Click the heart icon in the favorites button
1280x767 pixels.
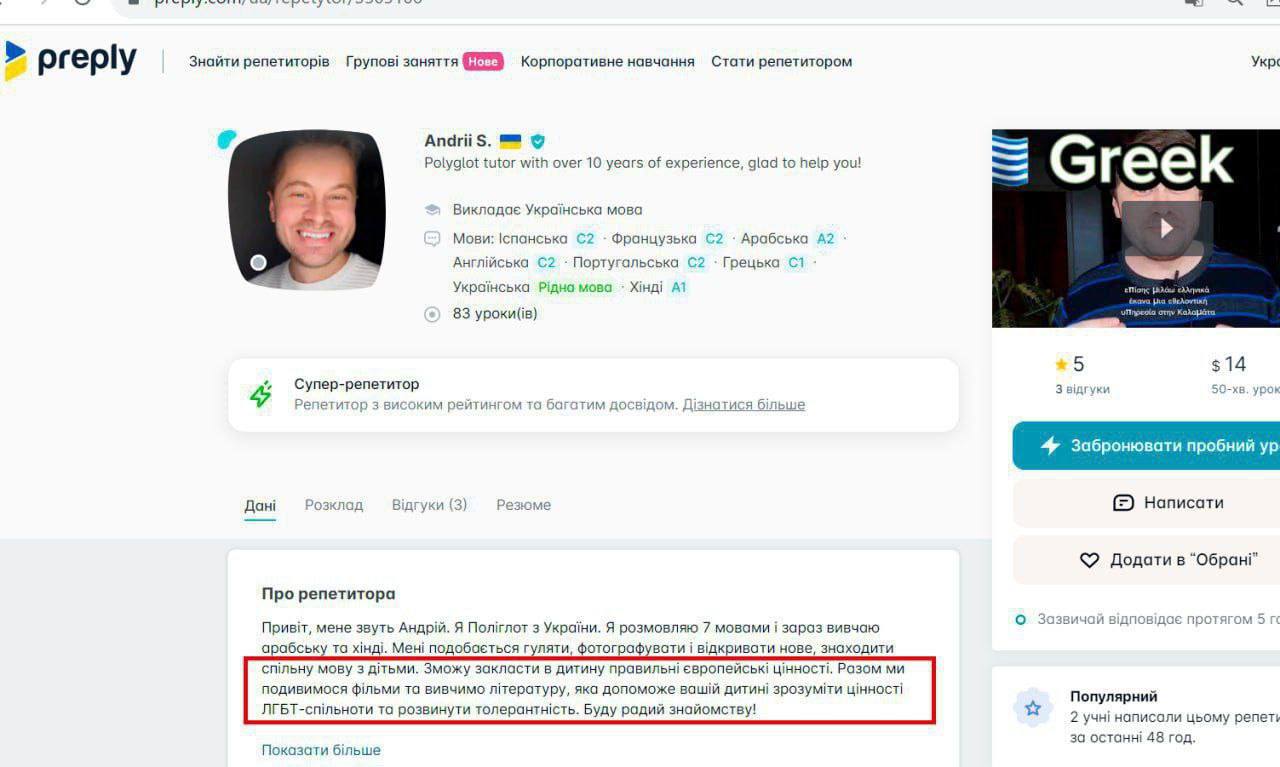point(1090,560)
